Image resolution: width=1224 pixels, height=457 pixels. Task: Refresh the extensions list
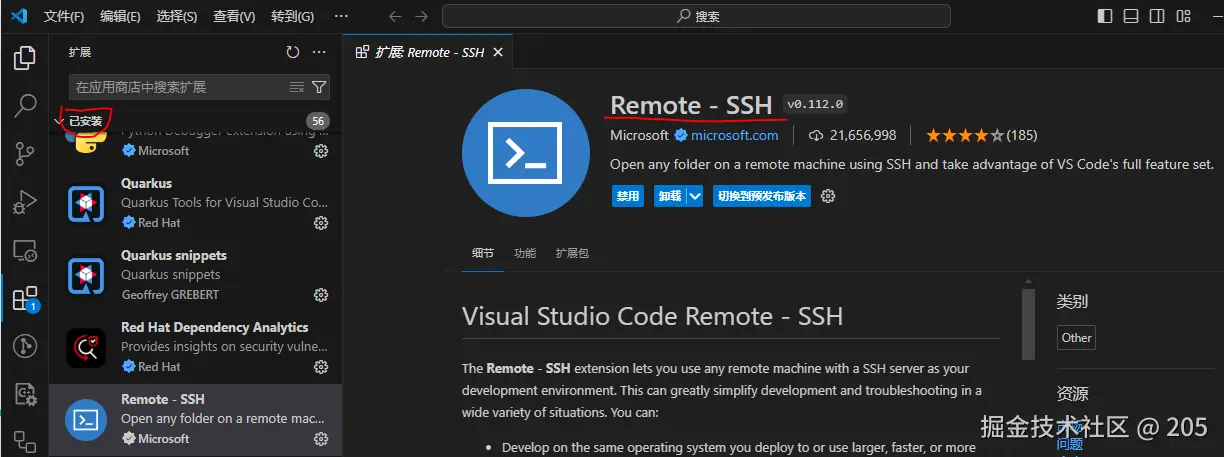(292, 52)
